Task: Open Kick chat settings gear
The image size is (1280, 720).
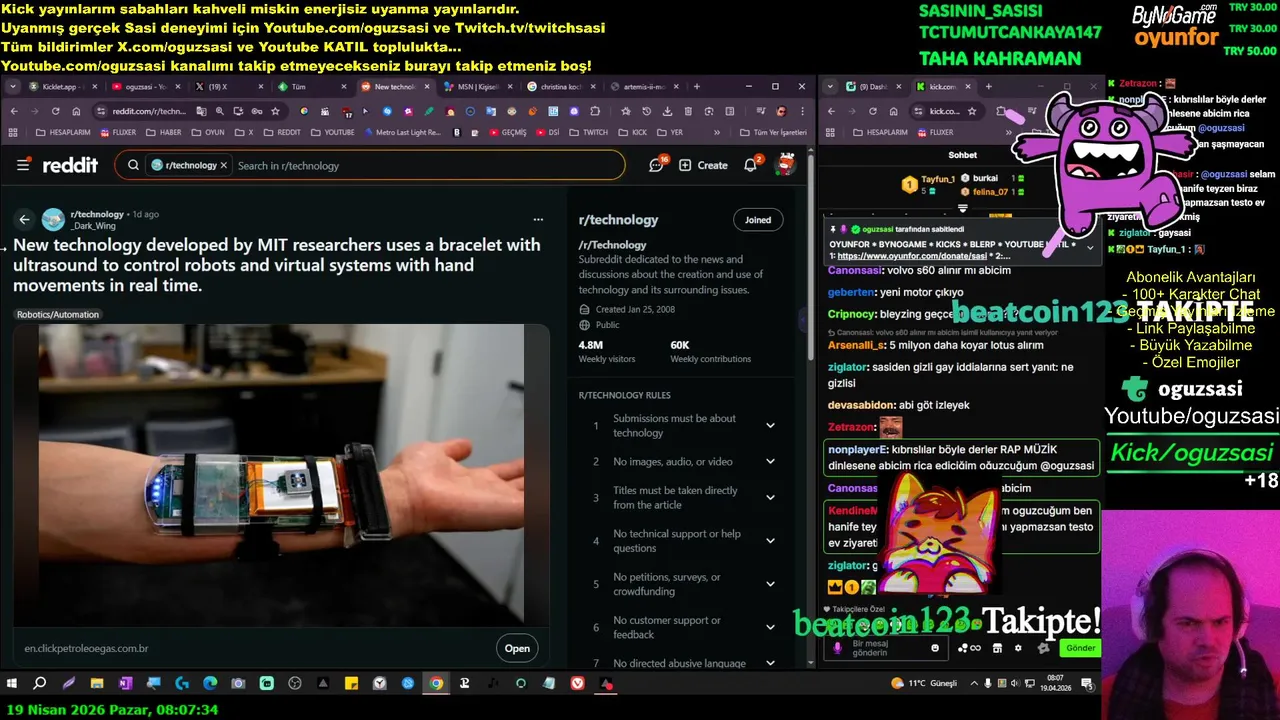Action: coord(1018,648)
